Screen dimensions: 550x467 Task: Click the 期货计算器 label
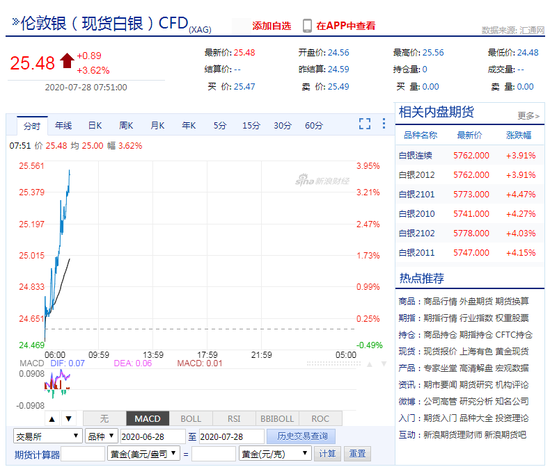[x=37, y=455]
